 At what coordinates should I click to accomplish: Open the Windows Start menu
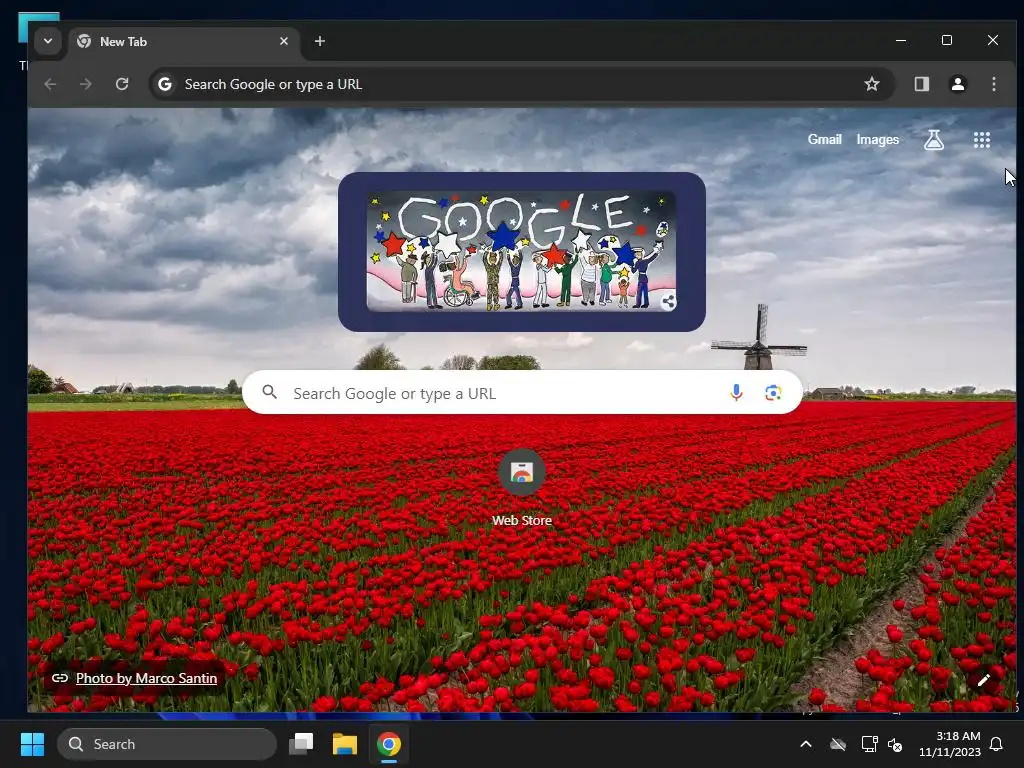pos(32,744)
